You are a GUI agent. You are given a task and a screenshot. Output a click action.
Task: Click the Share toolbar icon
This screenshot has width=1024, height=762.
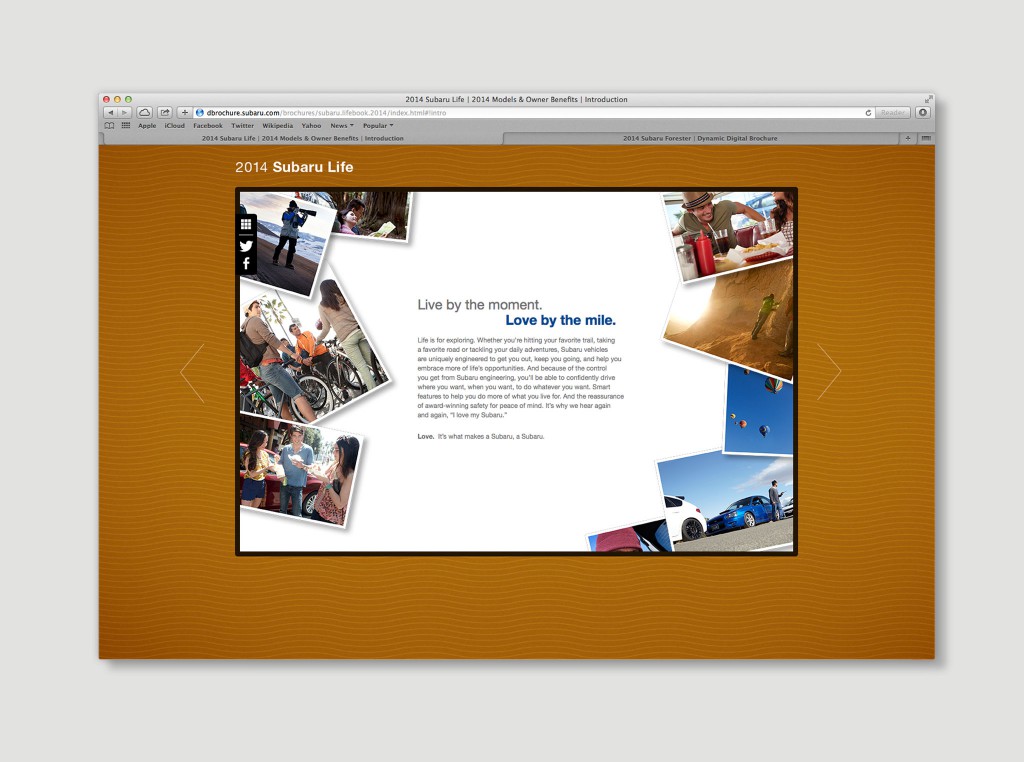coord(165,113)
